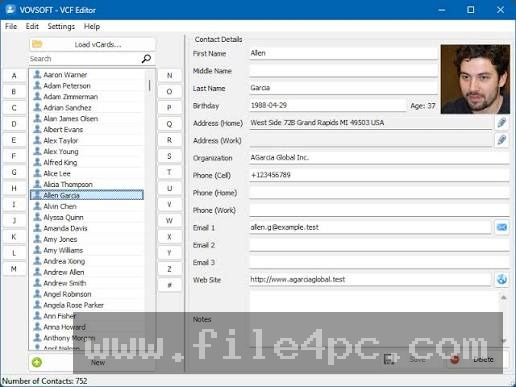This screenshot has height=387, width=516.
Task: Click the Last Name field
Action: 343,88
